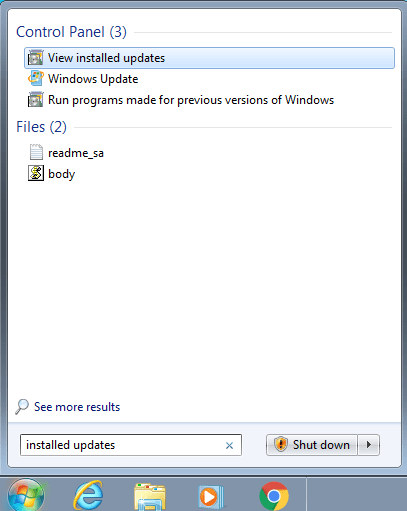
Task: Click the View installed updates icon
Action: (x=36, y=58)
